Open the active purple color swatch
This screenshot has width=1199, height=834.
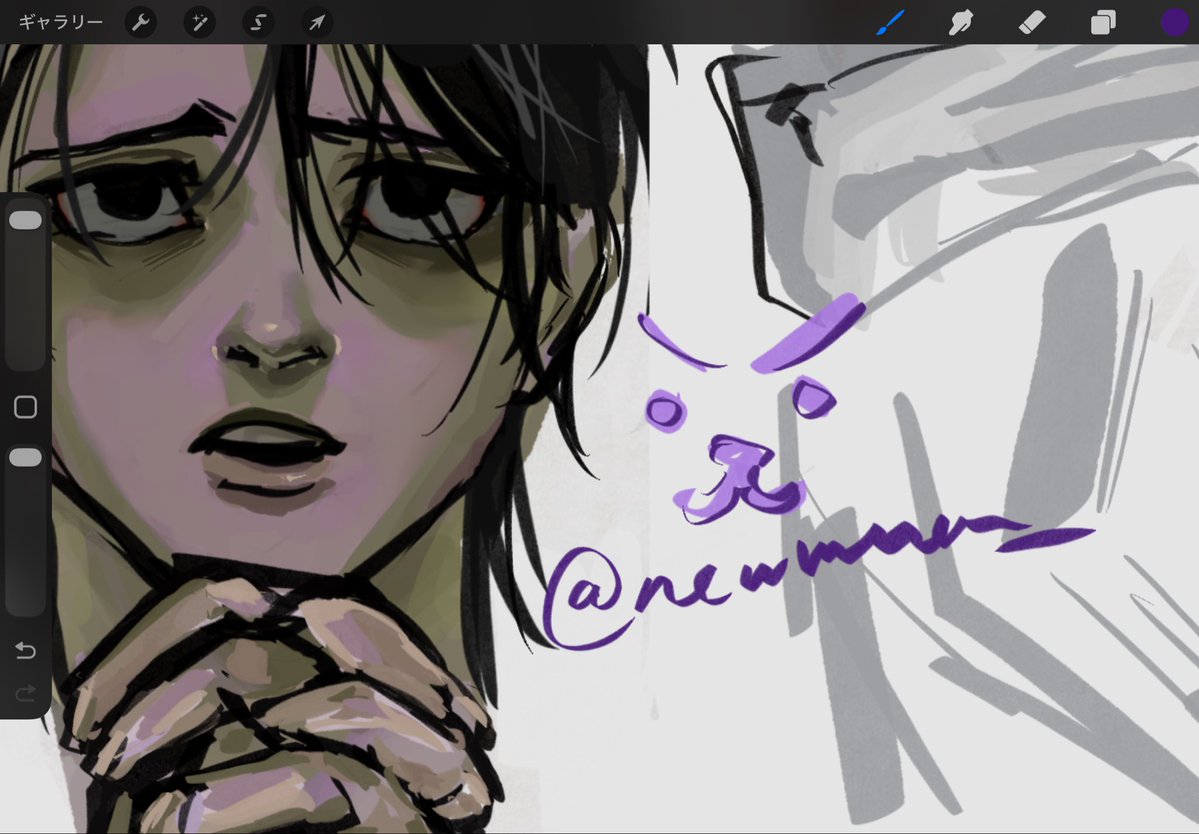[1175, 22]
